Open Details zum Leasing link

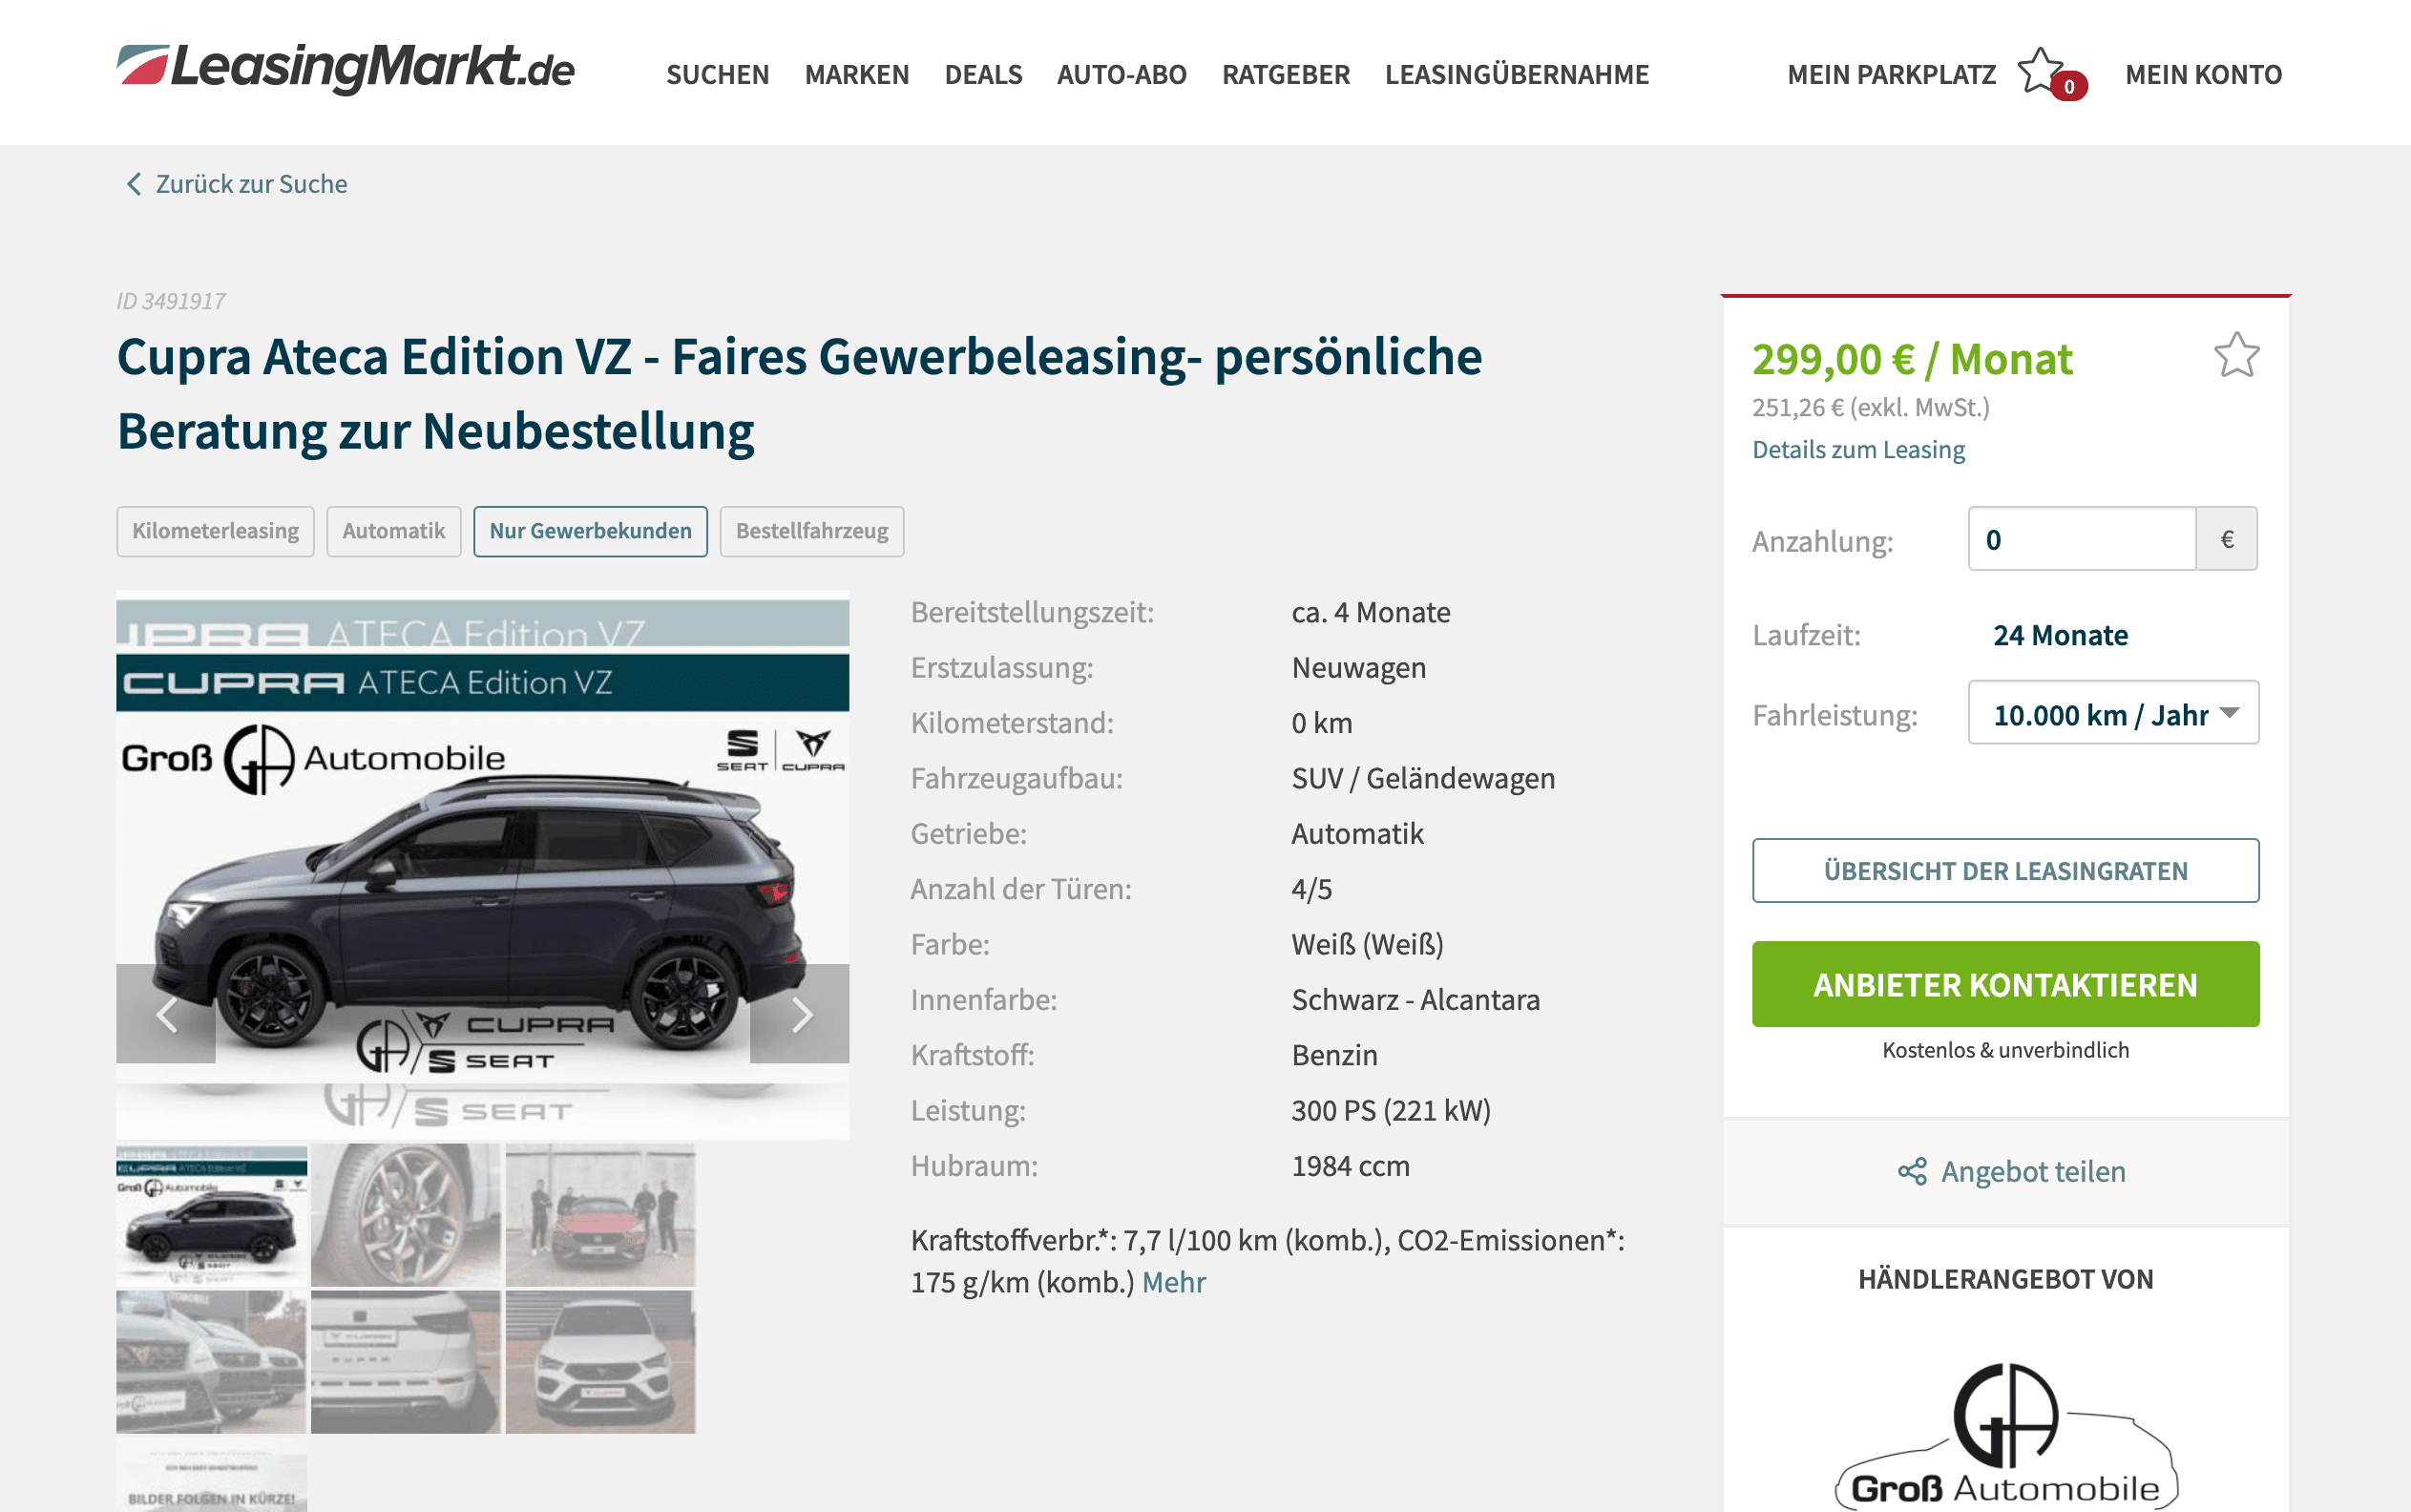(x=1858, y=450)
